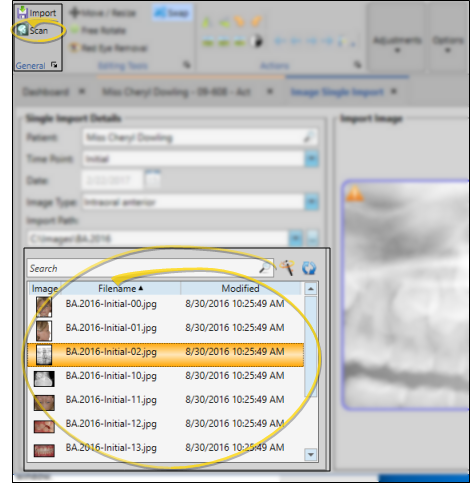
Task: Open the General group dialog launcher
Action: click(54, 65)
